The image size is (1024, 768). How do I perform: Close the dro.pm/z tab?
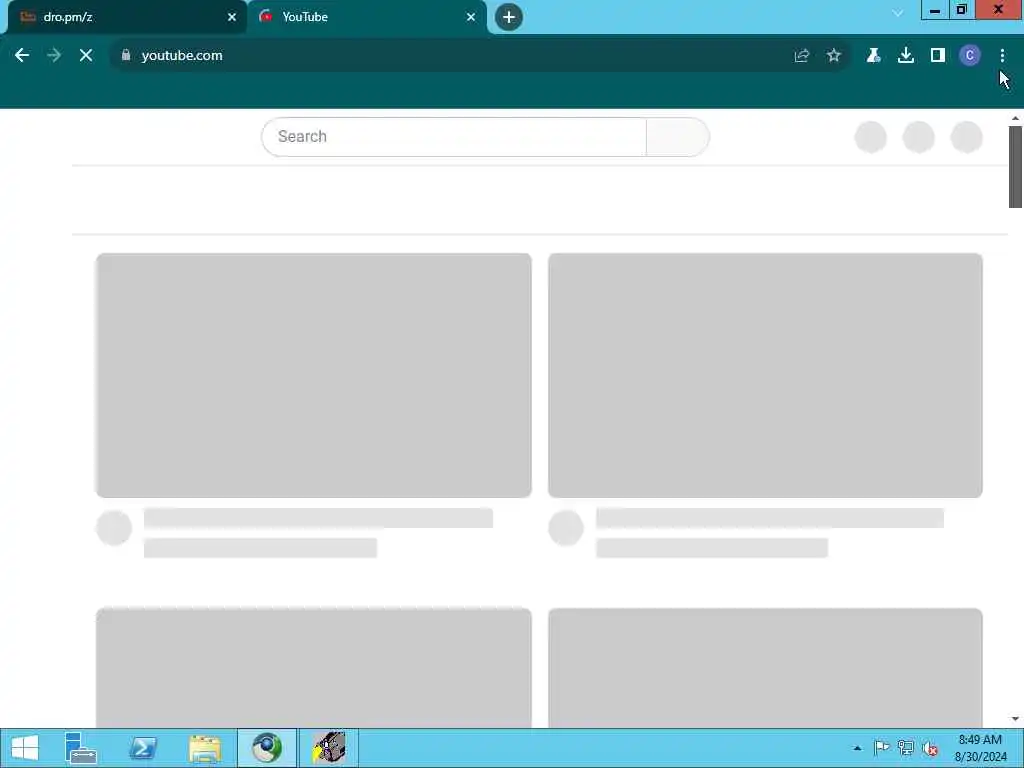[232, 17]
